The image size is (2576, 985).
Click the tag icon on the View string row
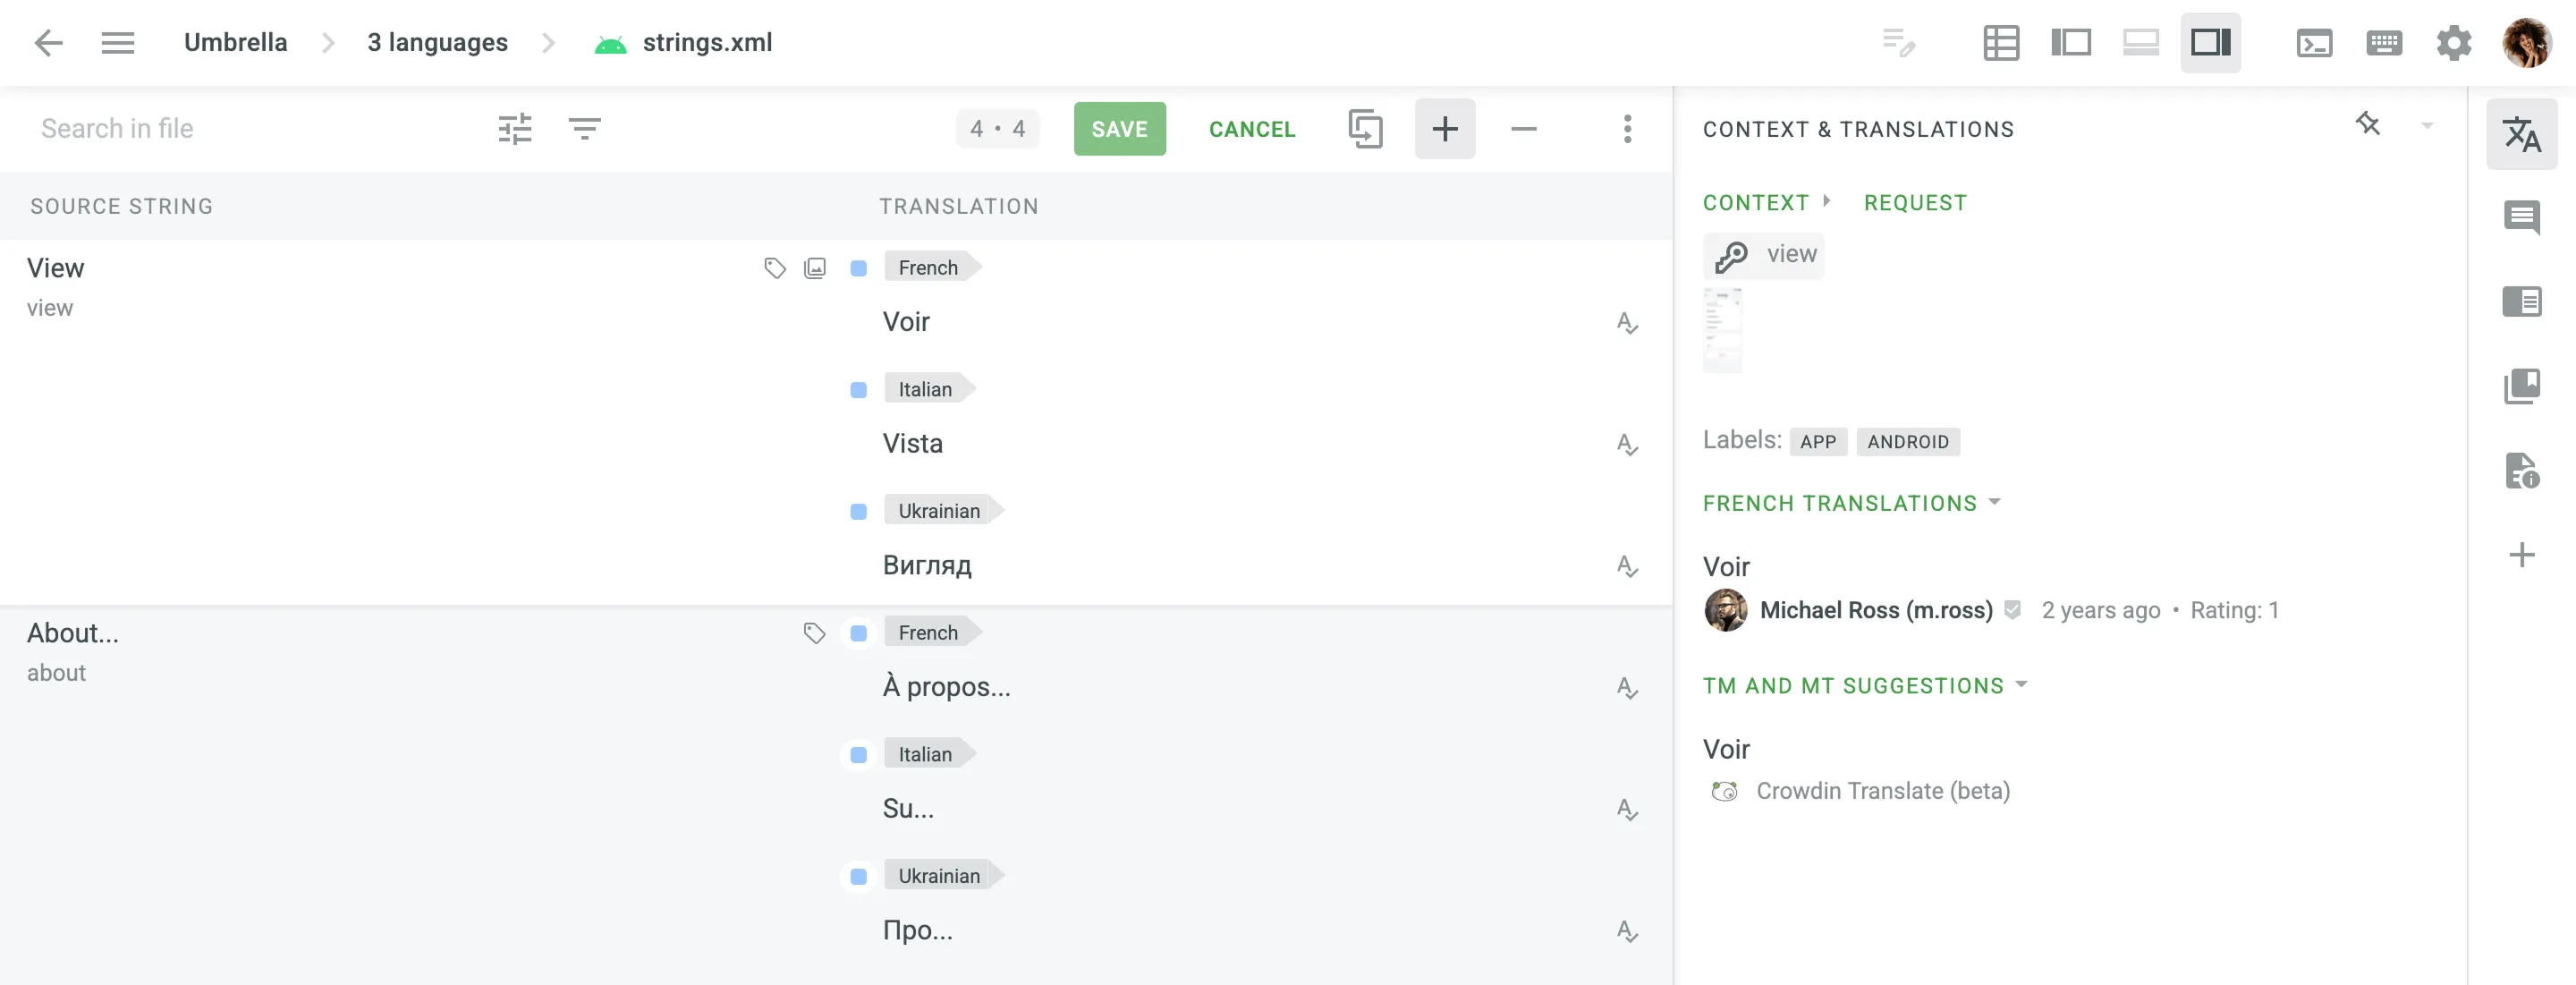point(774,267)
